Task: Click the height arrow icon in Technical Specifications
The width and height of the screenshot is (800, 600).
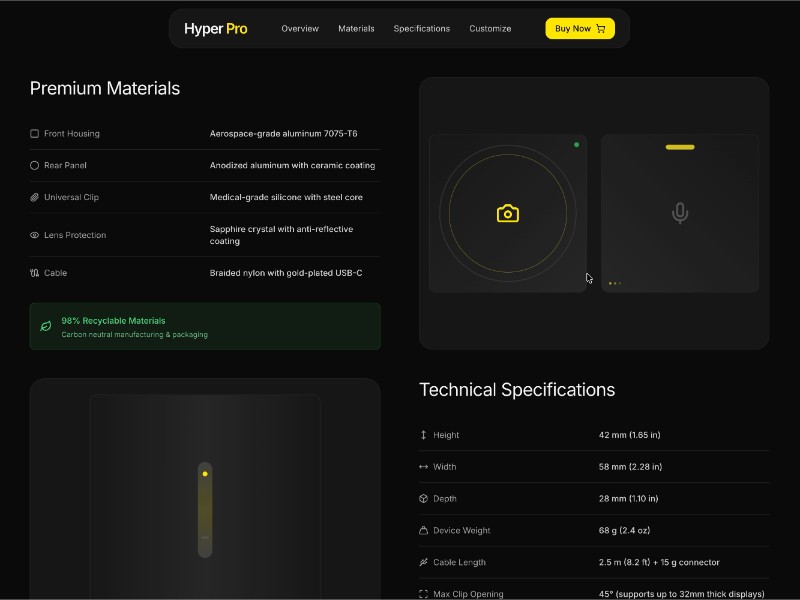Action: (423, 435)
